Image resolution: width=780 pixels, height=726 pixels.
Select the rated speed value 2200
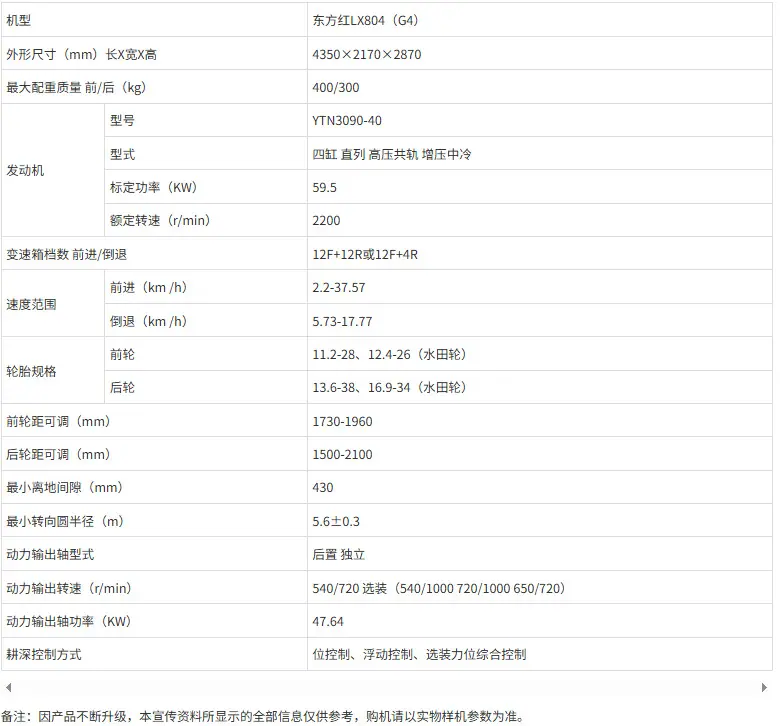click(326, 220)
